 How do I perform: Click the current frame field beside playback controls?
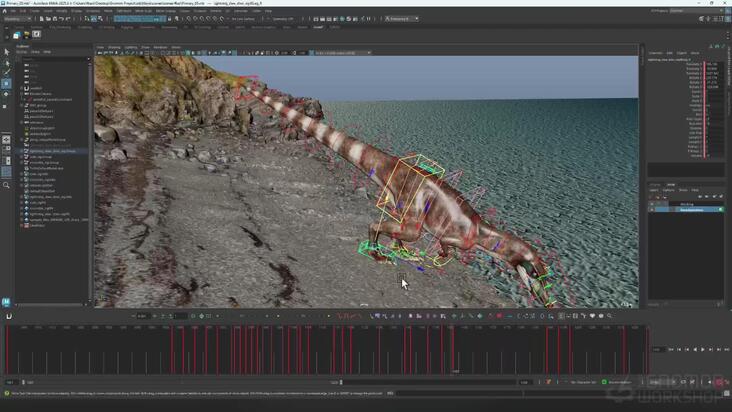click(x=658, y=349)
